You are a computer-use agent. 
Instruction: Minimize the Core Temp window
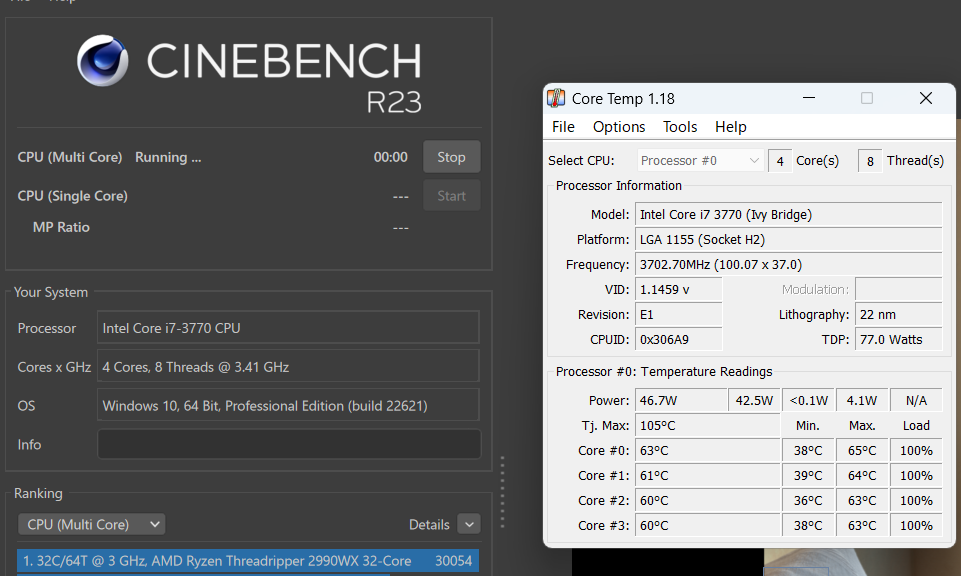(x=809, y=98)
